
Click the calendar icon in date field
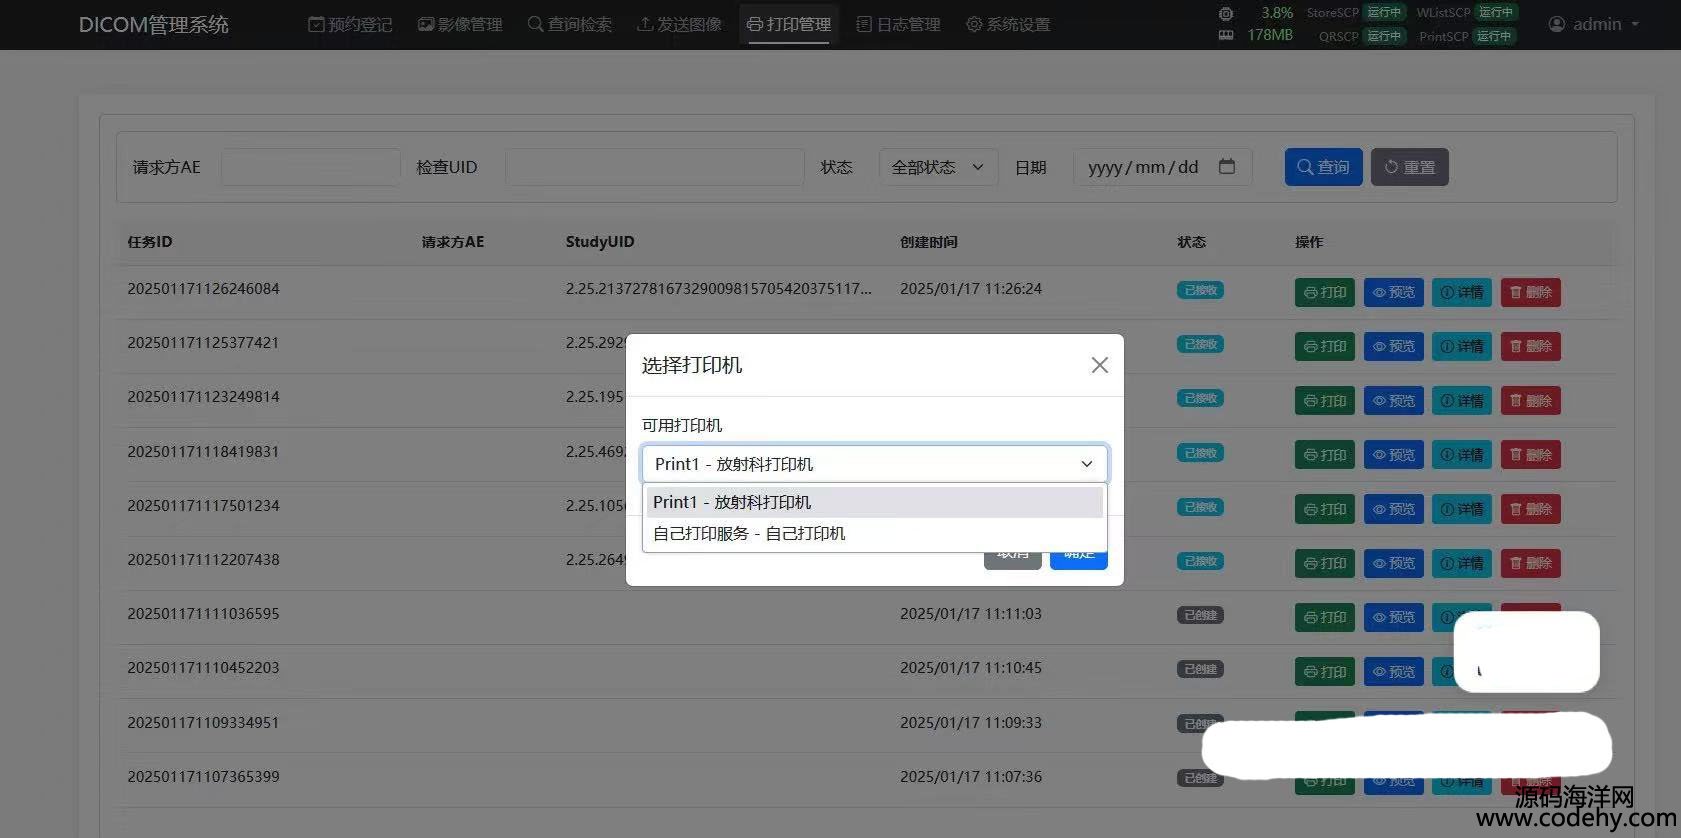(1227, 167)
